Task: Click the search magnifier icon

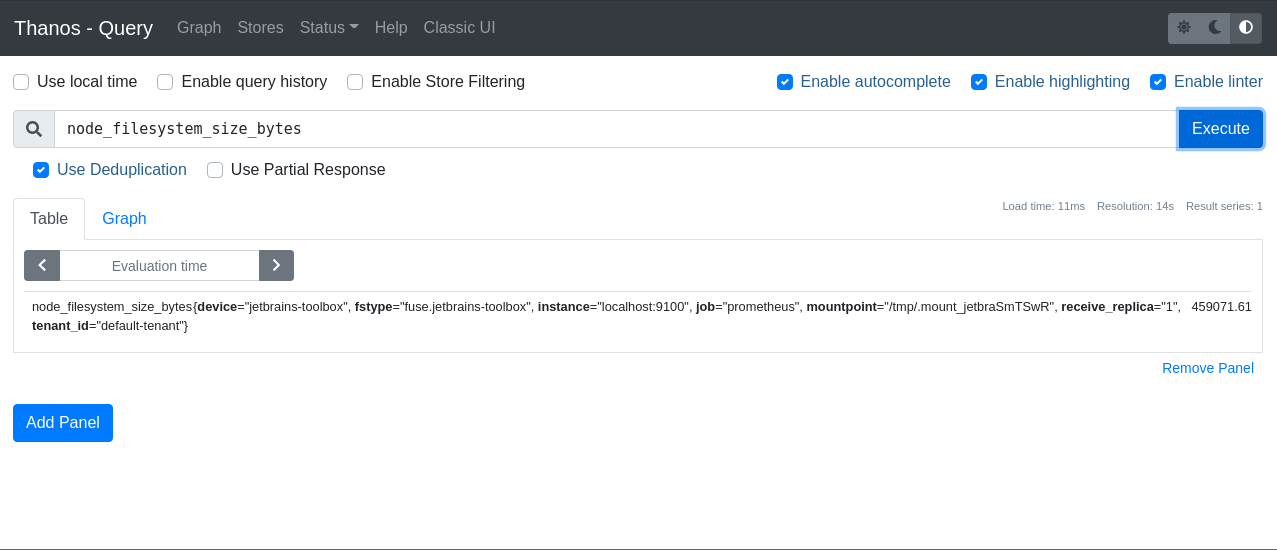Action: tap(34, 129)
